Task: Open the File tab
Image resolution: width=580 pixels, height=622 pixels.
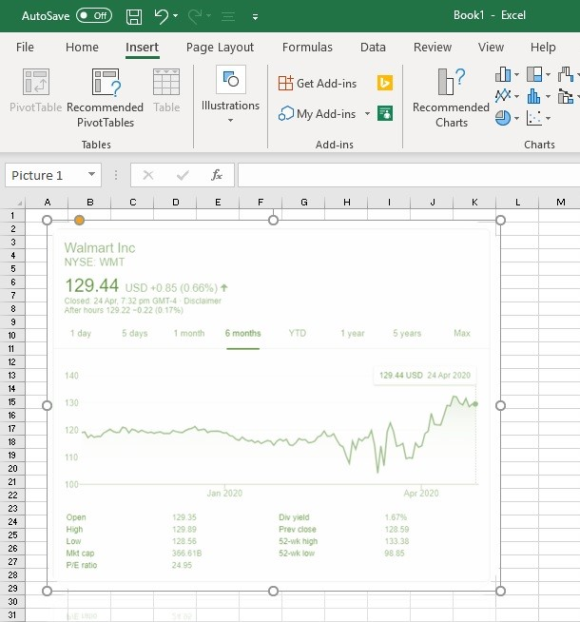Action: pyautogui.click(x=25, y=47)
